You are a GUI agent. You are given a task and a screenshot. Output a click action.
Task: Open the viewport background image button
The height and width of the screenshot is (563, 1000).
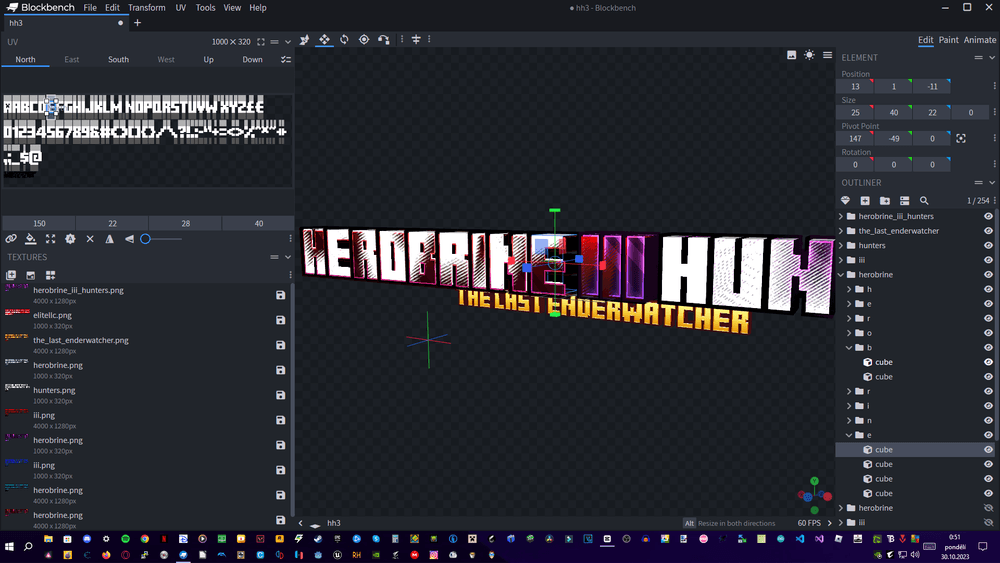click(x=791, y=55)
